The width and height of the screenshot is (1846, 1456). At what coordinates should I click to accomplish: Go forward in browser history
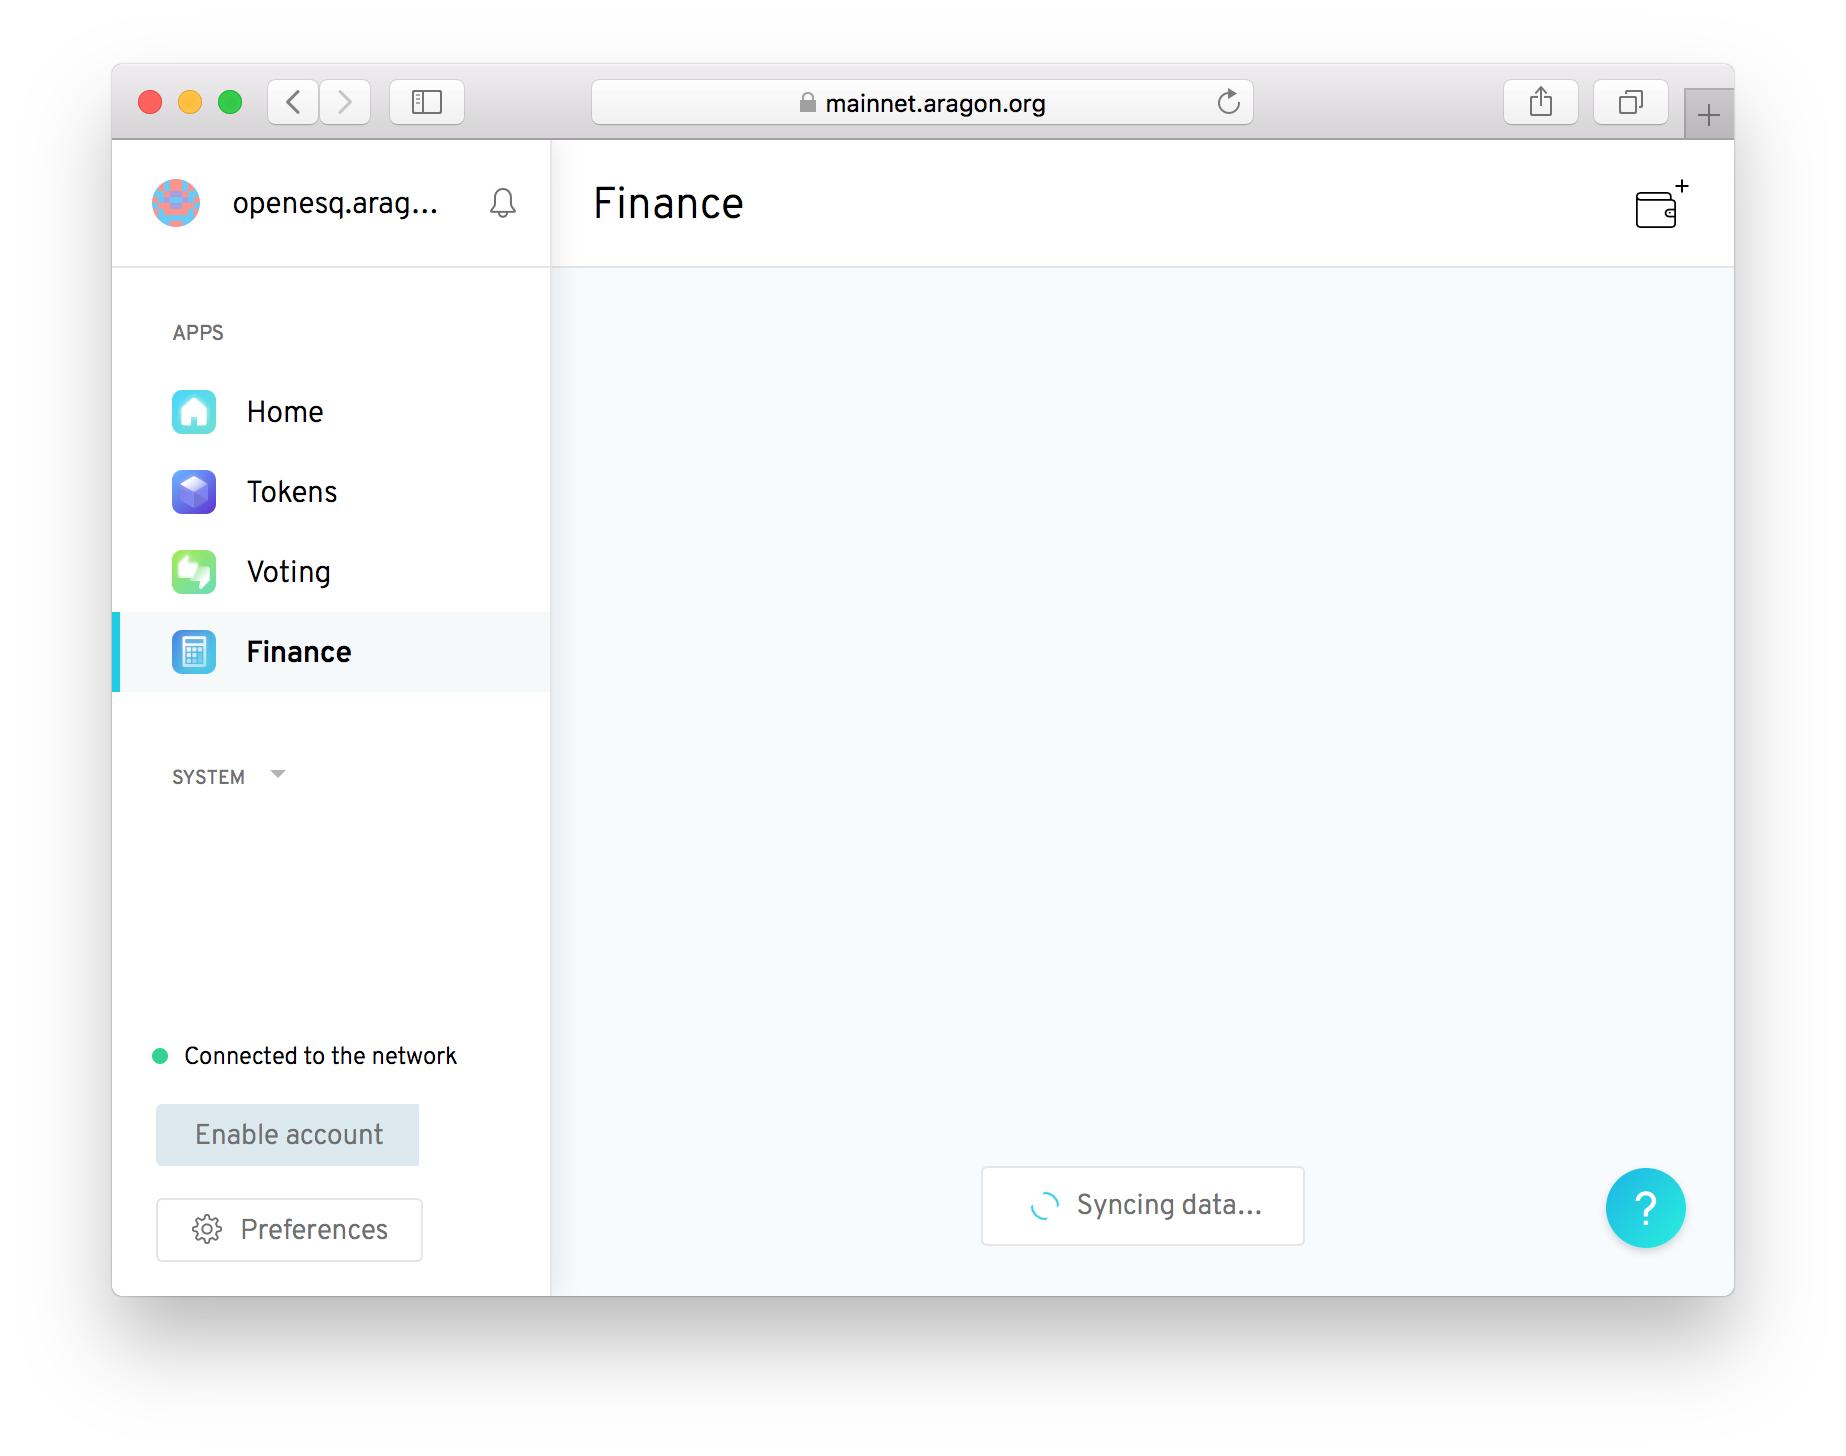345,102
